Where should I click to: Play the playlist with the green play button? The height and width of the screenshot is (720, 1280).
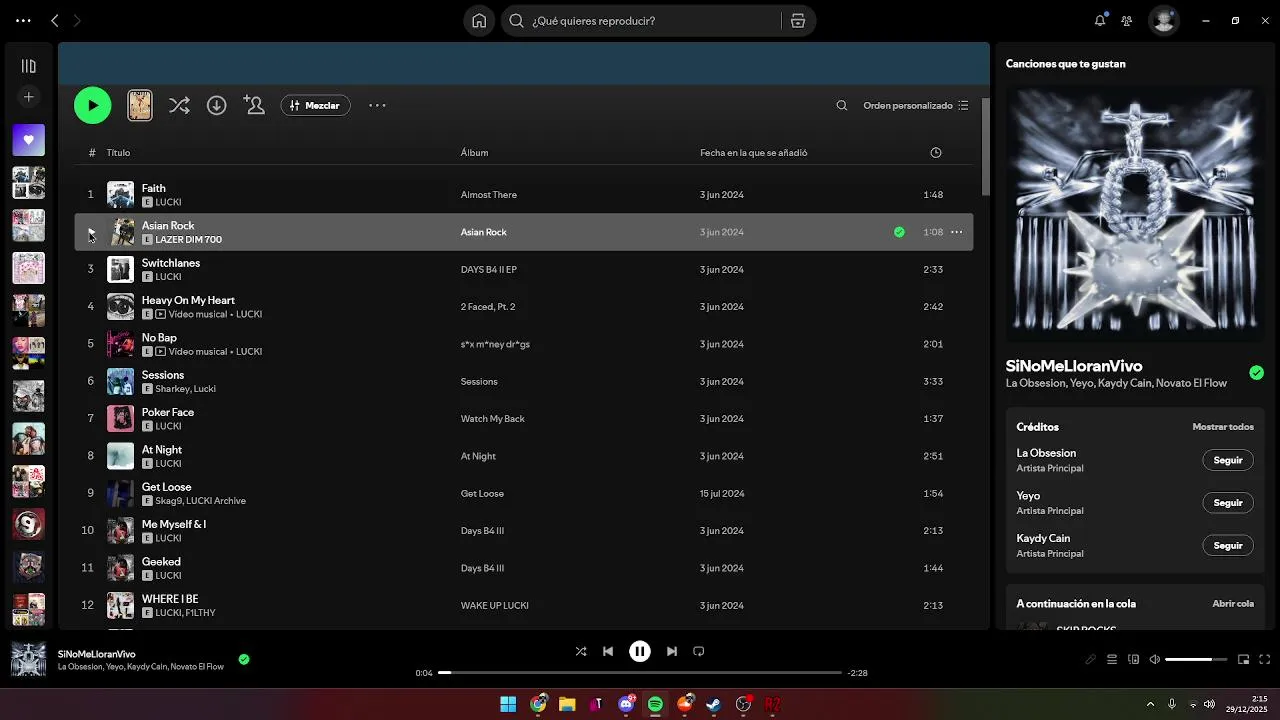93,105
